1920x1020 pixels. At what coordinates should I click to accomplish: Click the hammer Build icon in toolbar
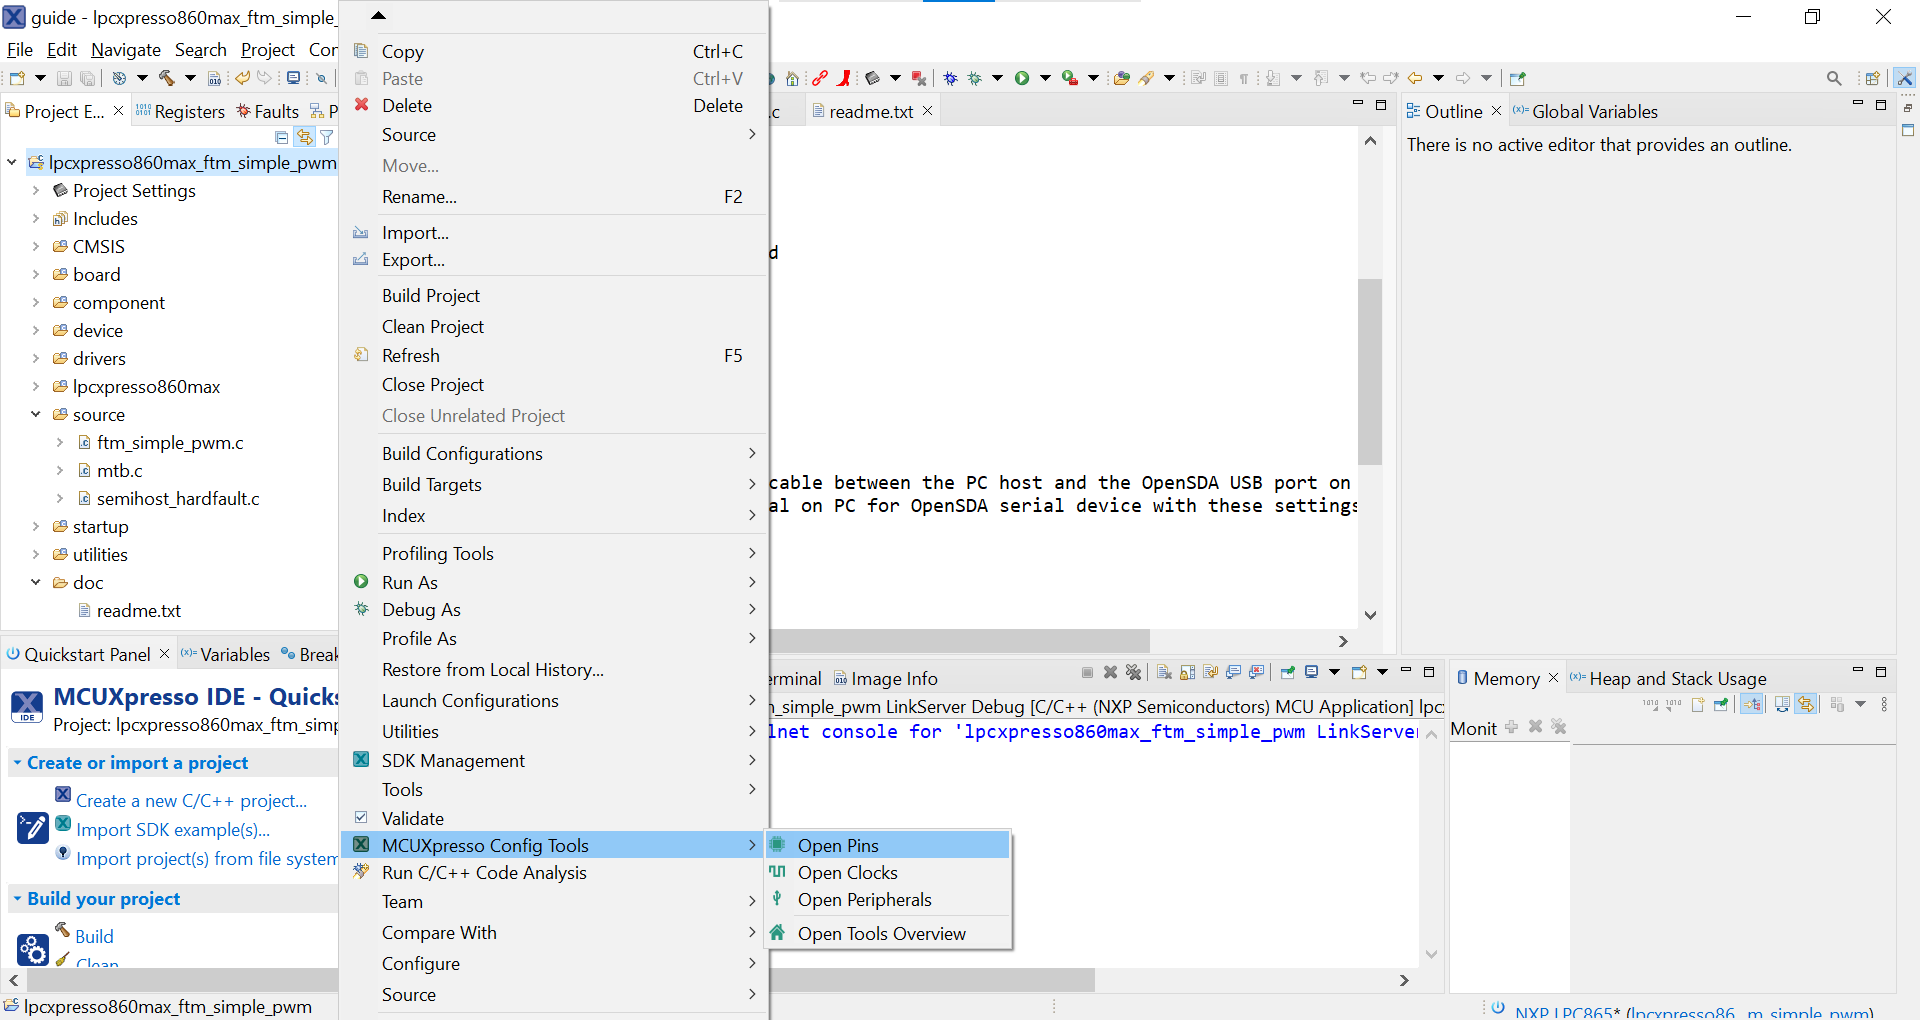[x=166, y=78]
